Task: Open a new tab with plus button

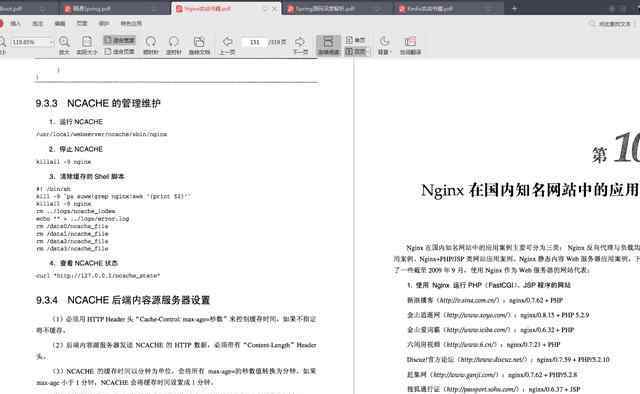Action: tap(514, 8)
